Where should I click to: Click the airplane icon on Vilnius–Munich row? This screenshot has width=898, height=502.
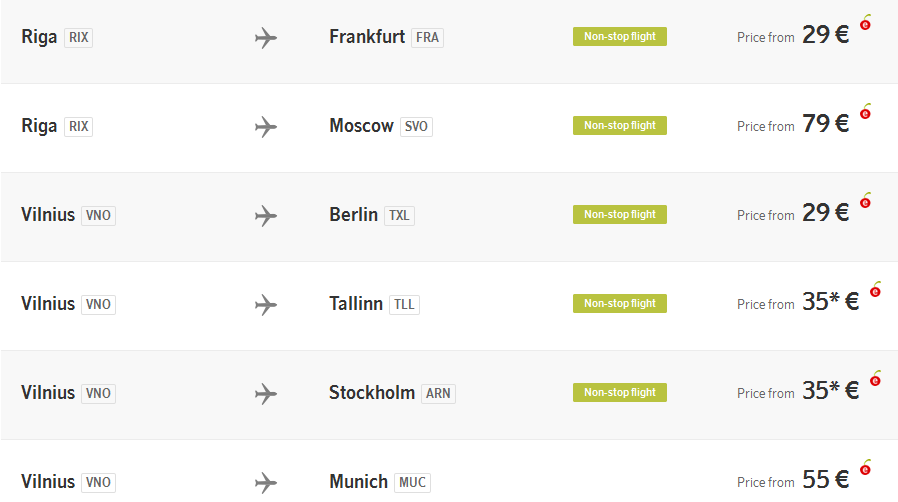(266, 483)
